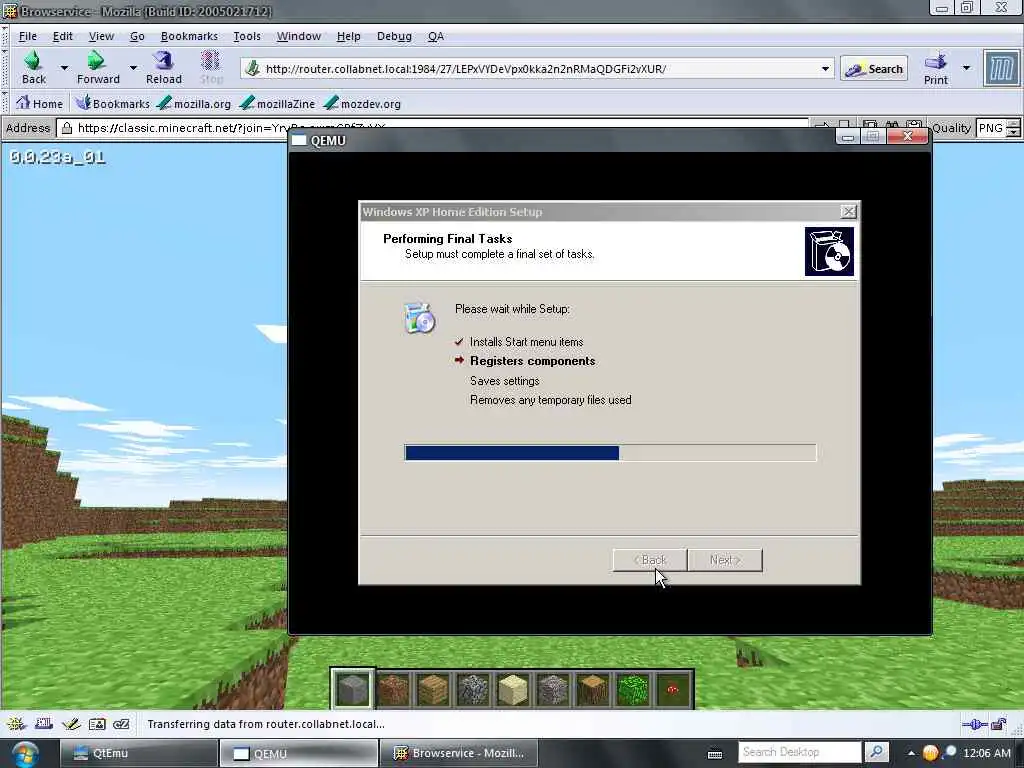Click the online/offline plug status icon
Image resolution: width=1024 pixels, height=768 pixels.
[x=974, y=724]
